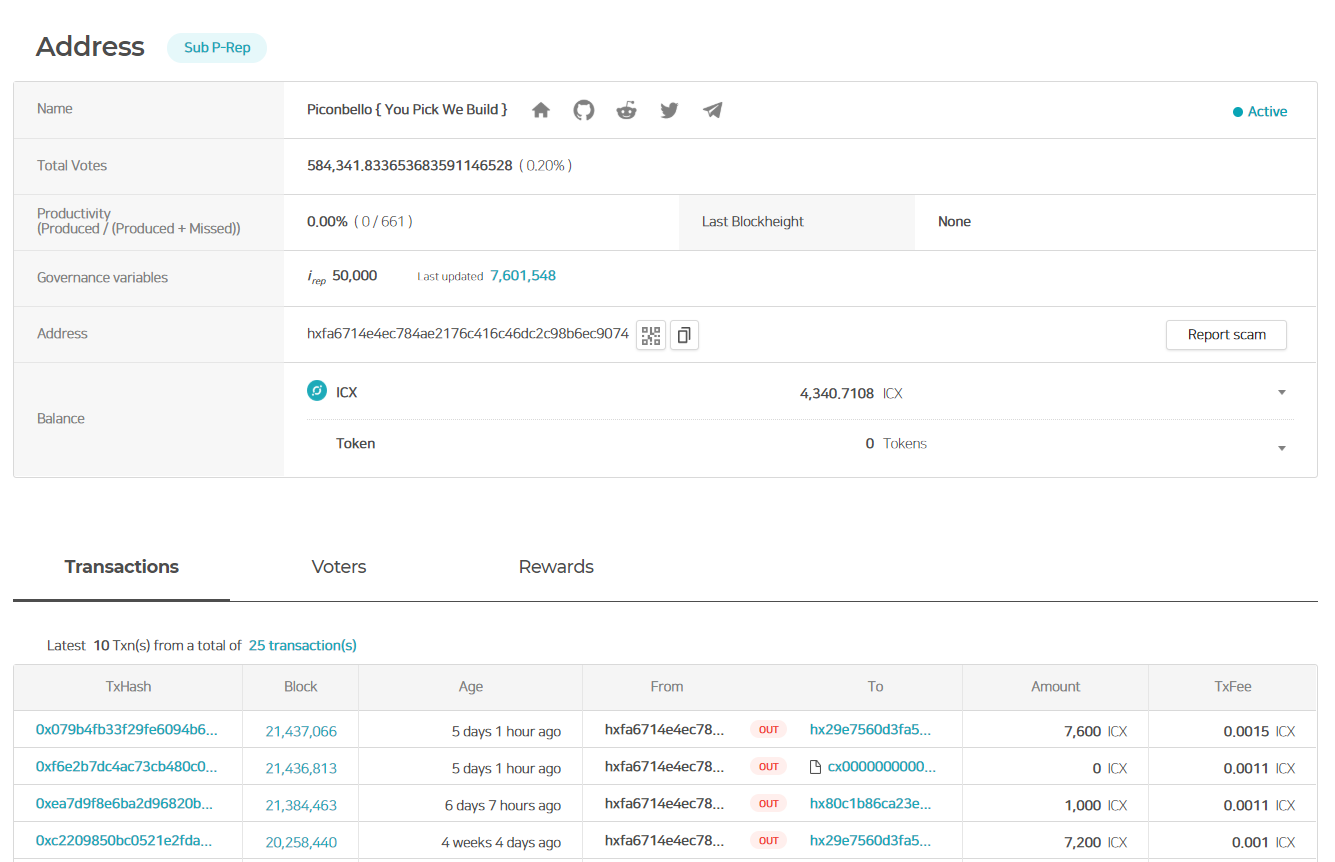Viewport: 1335px width, 862px height.
Task: Click the irep value 50,000
Action: (355, 275)
